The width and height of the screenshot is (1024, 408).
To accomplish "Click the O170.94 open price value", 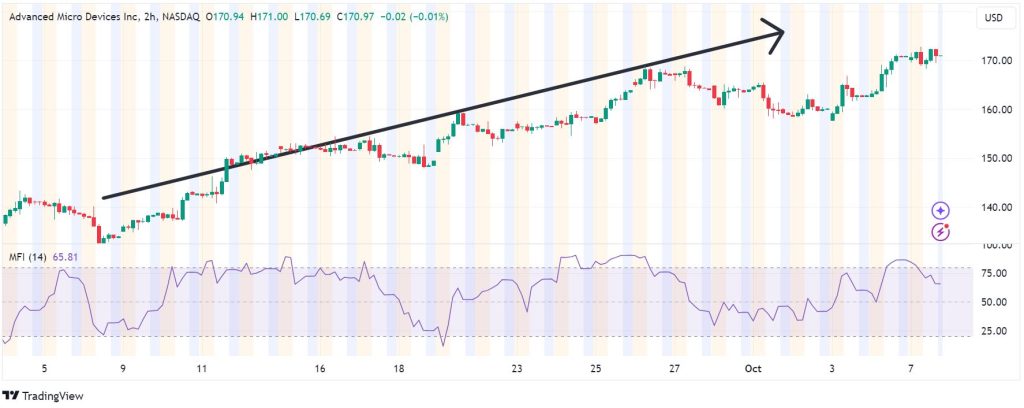I will tap(225, 17).
